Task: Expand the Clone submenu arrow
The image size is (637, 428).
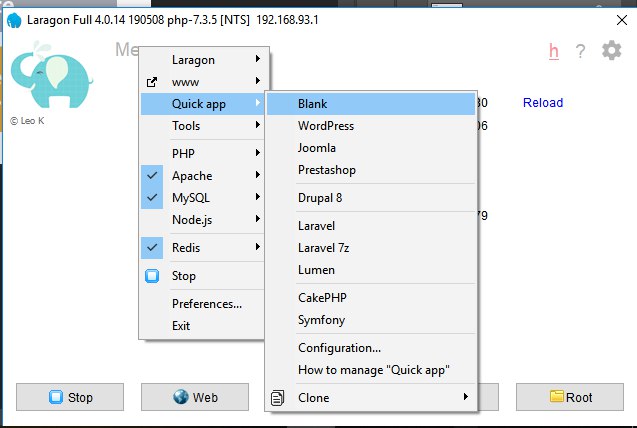Action: click(x=466, y=396)
